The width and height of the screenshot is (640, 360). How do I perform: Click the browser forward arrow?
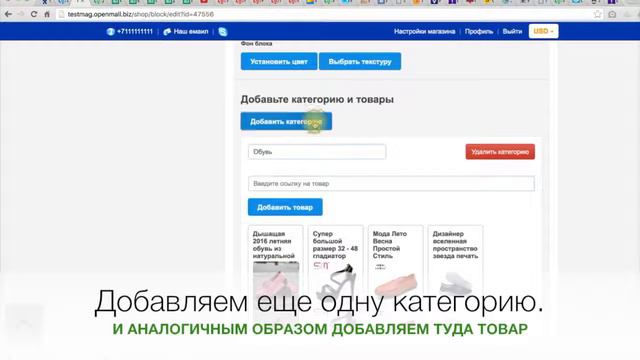(21, 14)
